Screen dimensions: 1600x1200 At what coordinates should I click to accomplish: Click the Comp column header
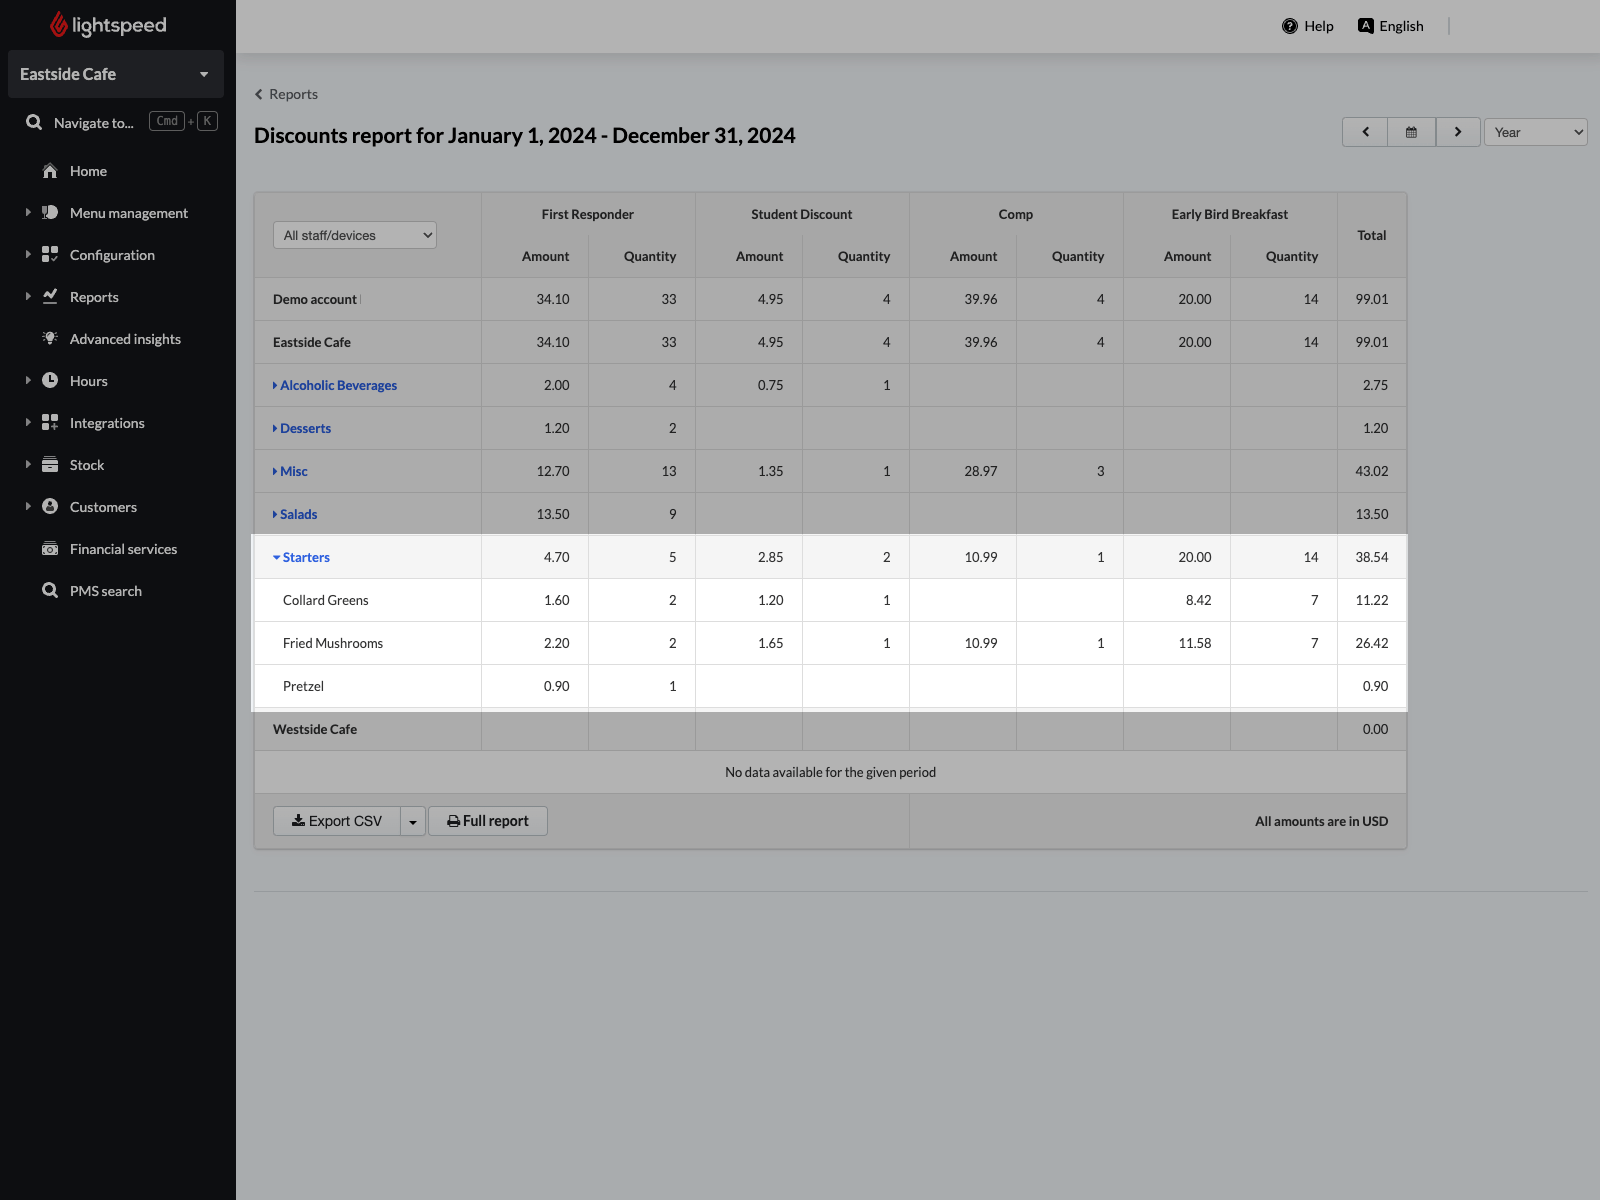point(1016,214)
